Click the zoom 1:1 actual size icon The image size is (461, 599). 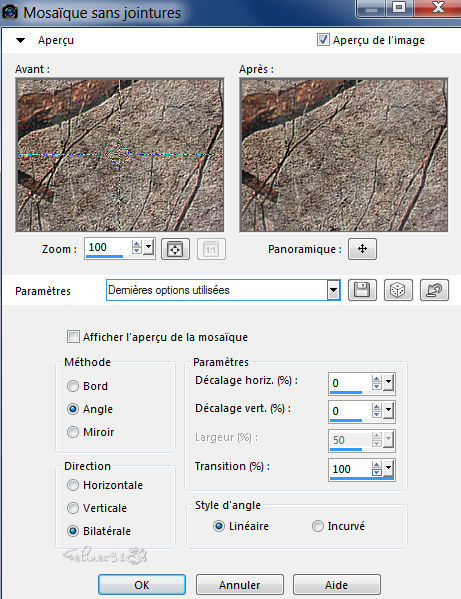tap(211, 249)
